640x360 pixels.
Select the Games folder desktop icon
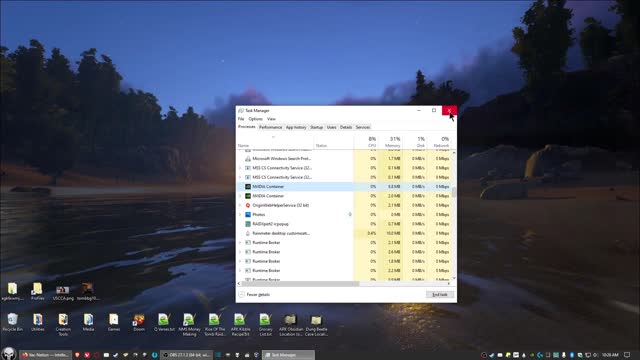click(x=114, y=322)
